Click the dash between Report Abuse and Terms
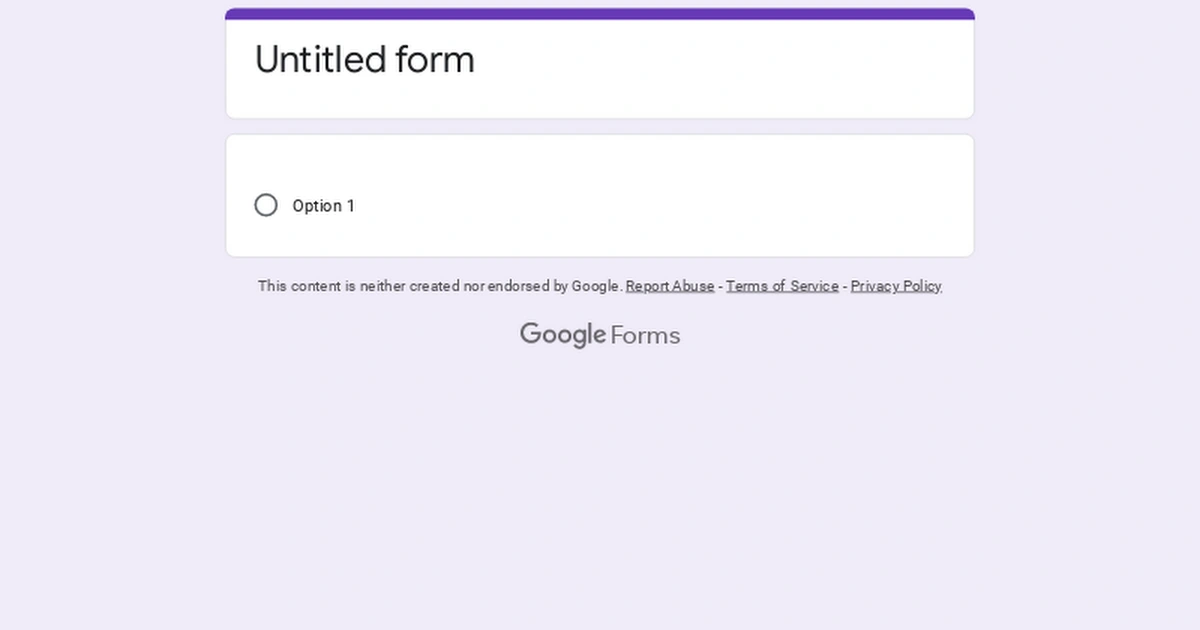 coord(720,286)
